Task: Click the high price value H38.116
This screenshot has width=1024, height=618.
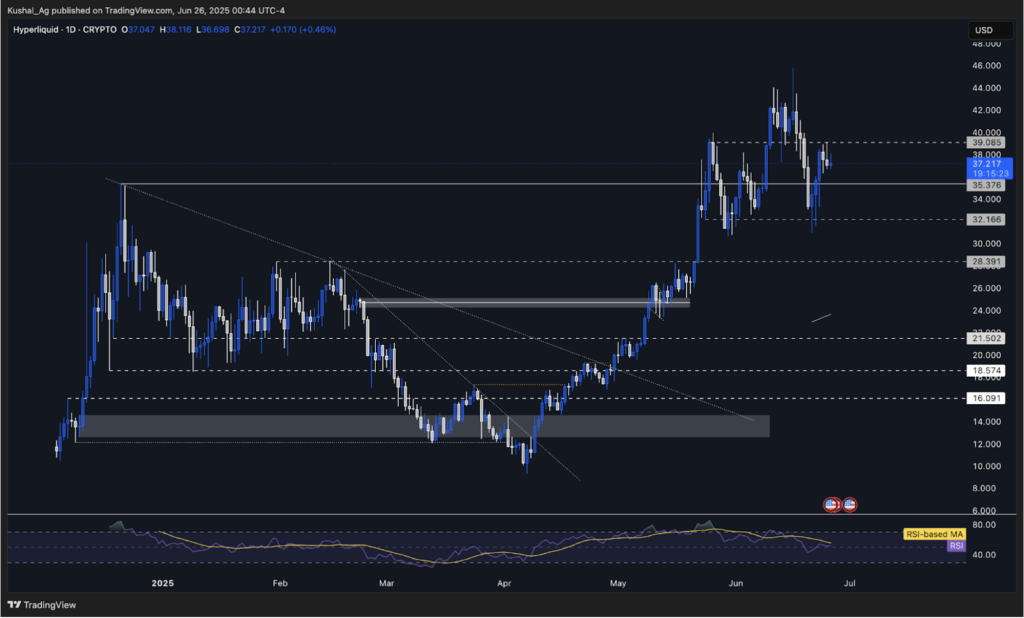Action: pos(176,29)
